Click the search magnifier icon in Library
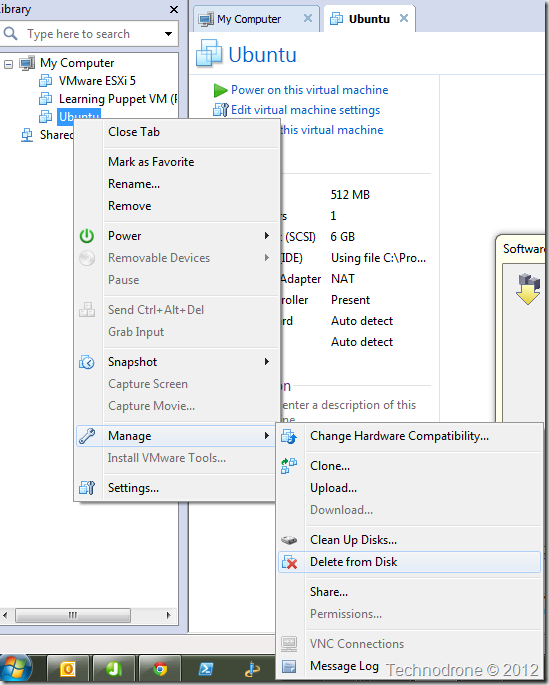Viewport: 549px width, 685px height. click(10, 34)
